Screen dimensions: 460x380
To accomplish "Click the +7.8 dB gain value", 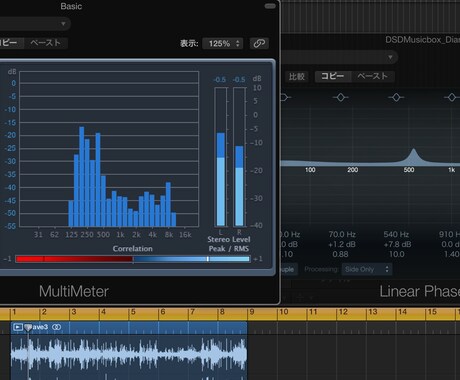I will point(397,244).
